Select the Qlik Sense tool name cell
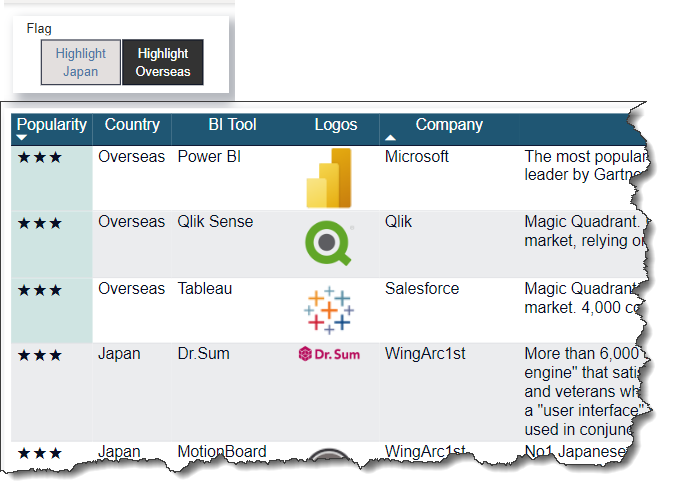 coord(215,222)
